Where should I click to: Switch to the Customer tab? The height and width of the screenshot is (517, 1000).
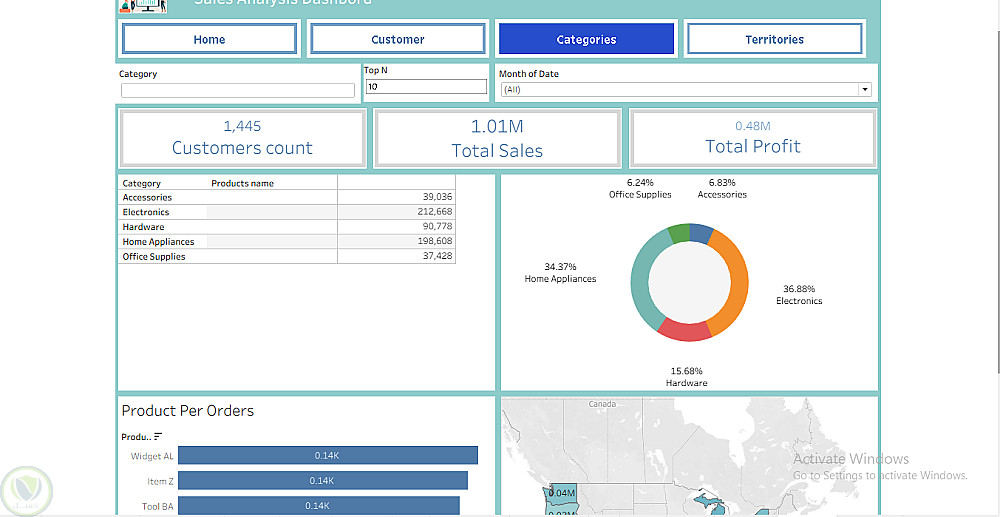(397, 39)
